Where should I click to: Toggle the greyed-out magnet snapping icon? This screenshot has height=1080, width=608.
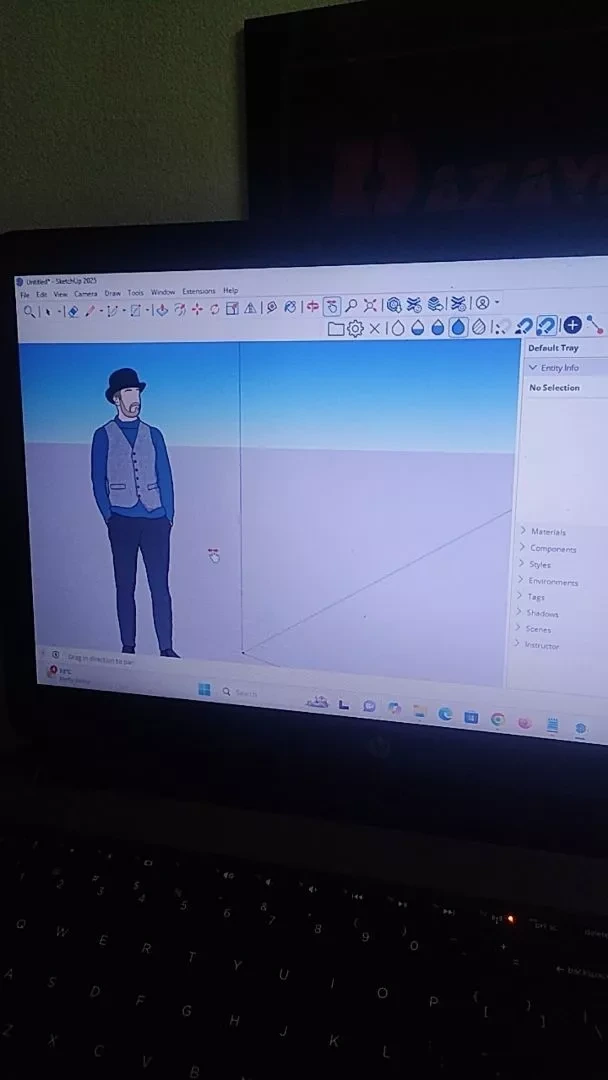coord(503,326)
